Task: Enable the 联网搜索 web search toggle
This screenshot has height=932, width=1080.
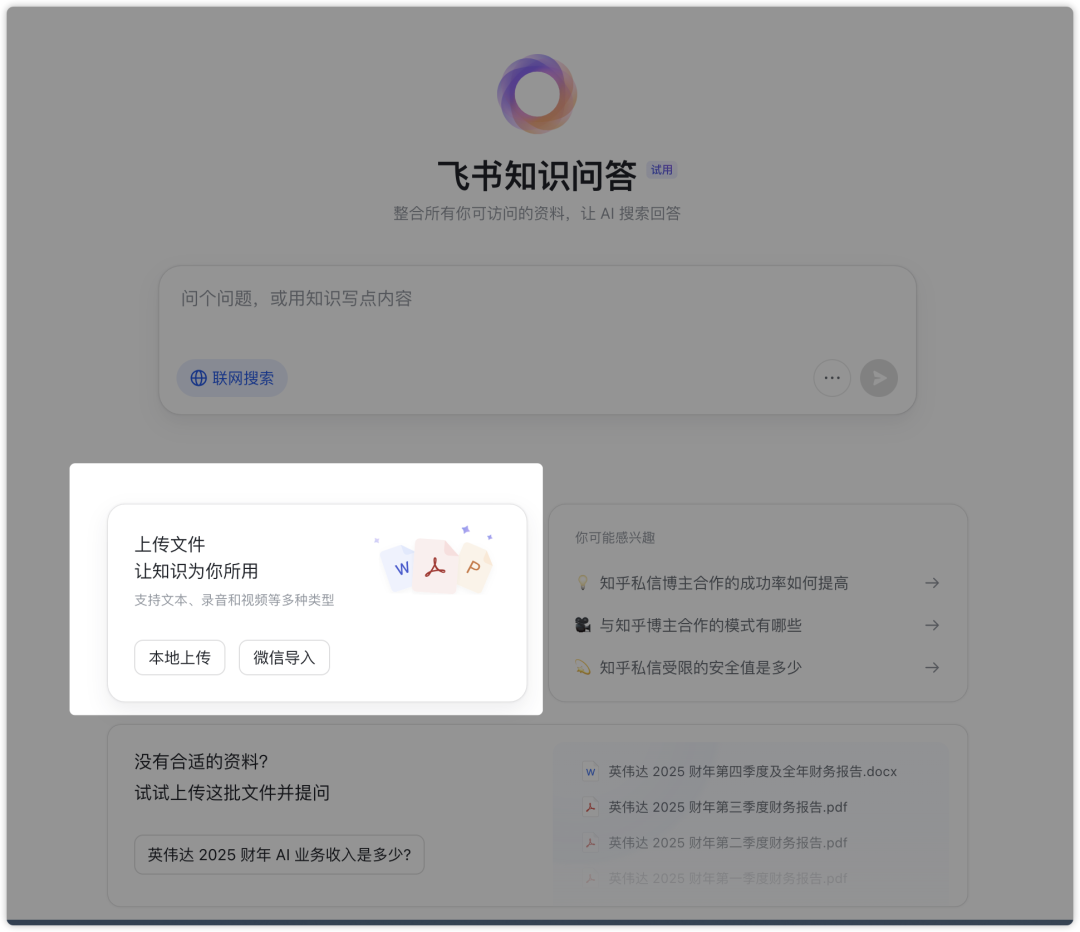Action: (x=231, y=378)
